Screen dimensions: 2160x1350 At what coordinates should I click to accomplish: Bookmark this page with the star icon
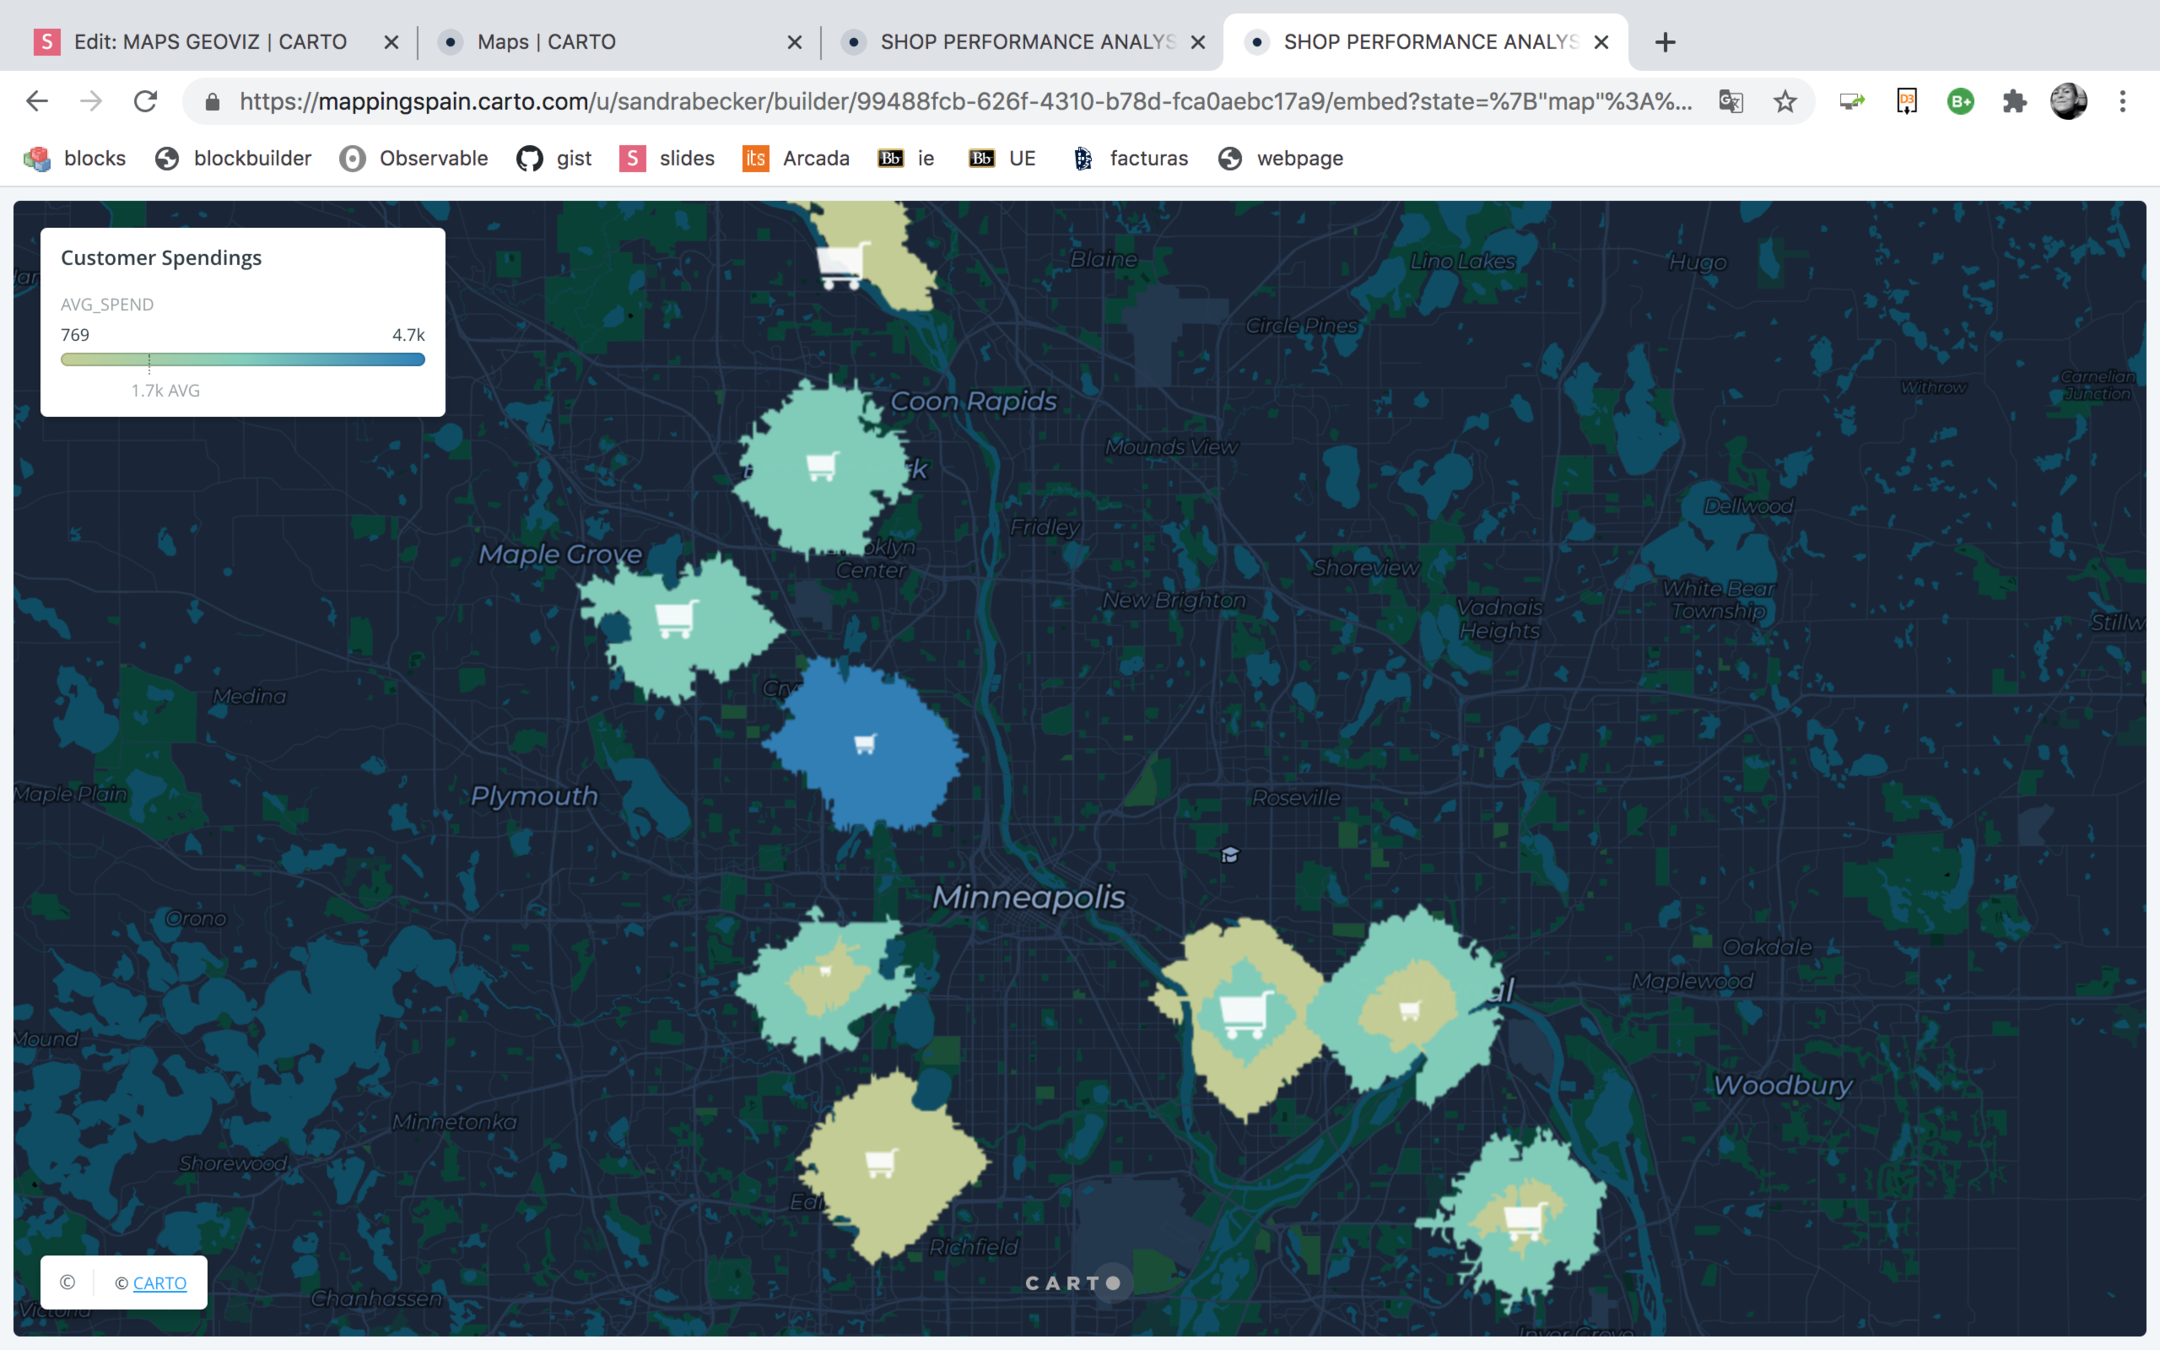click(1785, 101)
